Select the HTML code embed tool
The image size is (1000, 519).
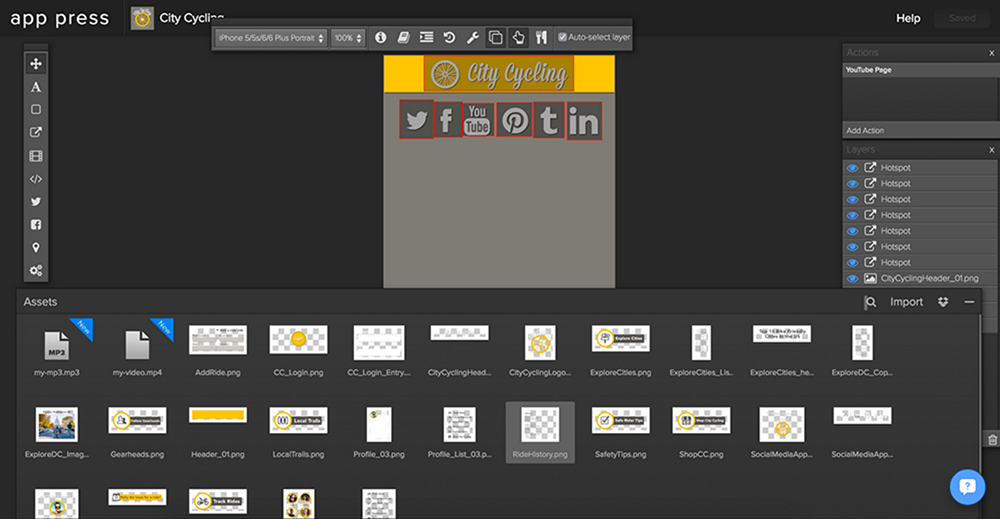pos(36,179)
